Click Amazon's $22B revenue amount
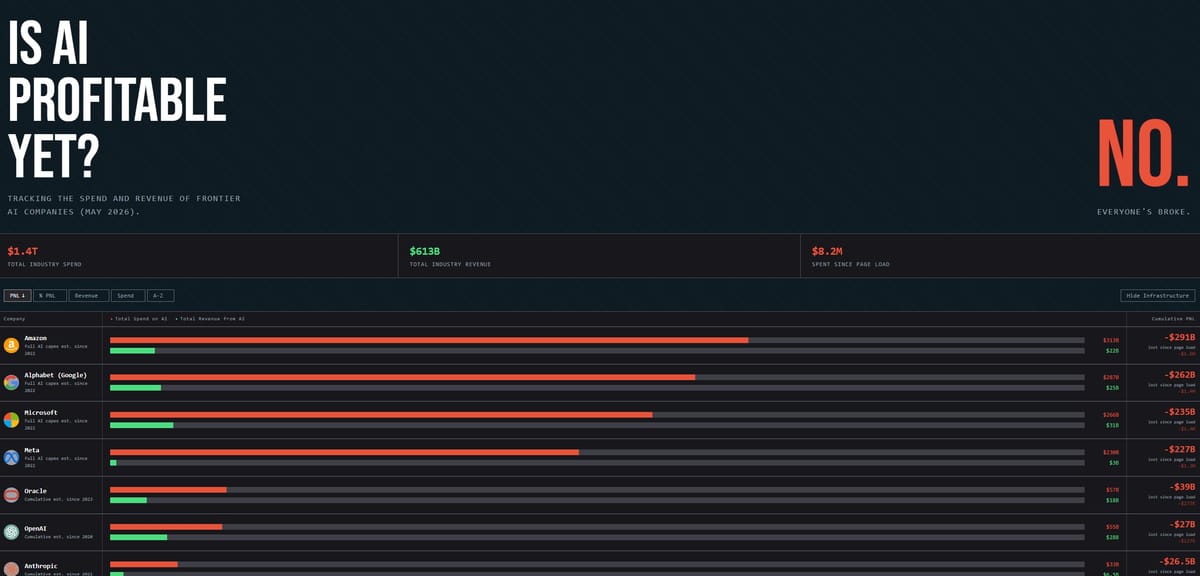 [x=1112, y=351]
